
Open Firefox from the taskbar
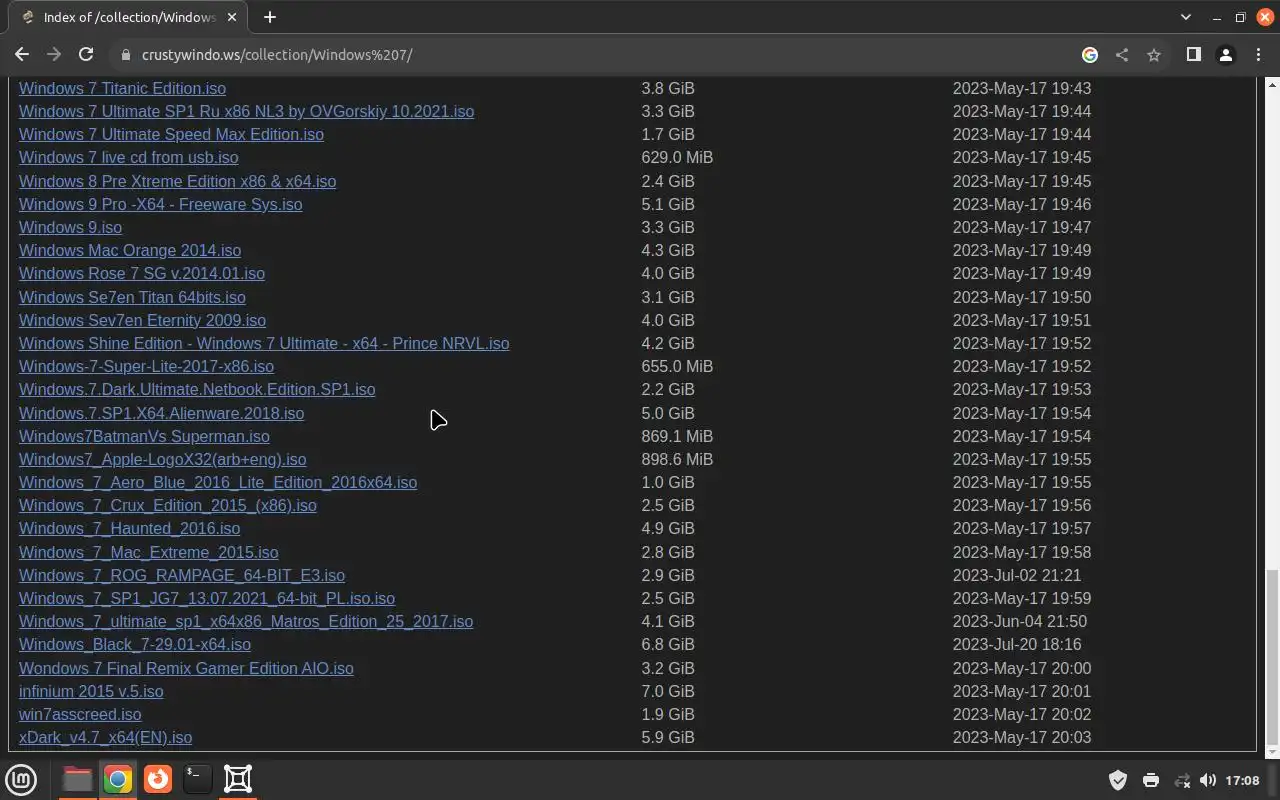[157, 779]
